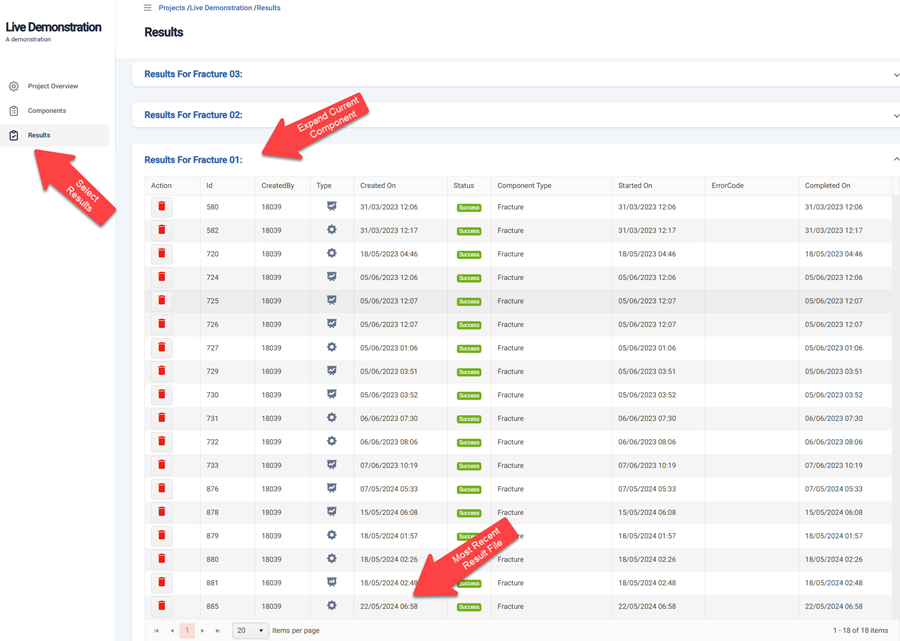Go to page 1 in pagination

187,631
